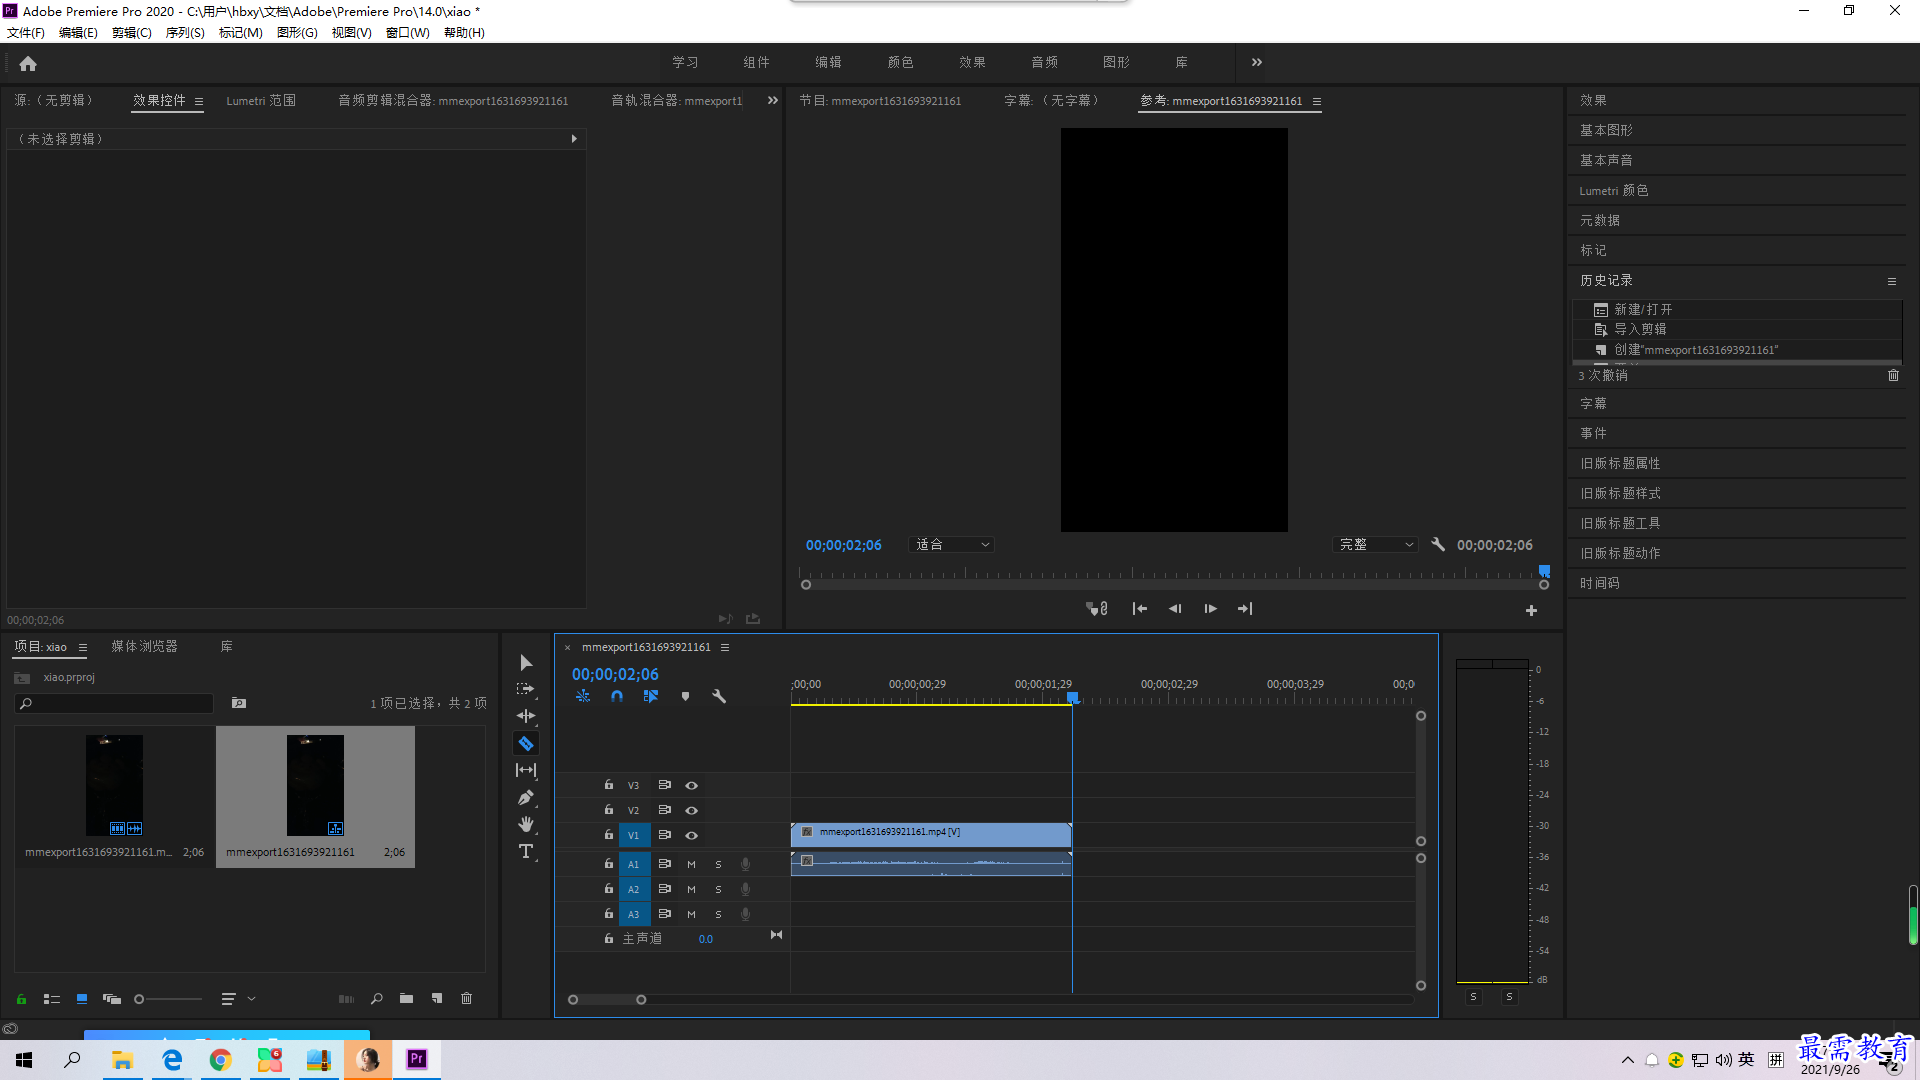The width and height of the screenshot is (1920, 1080).
Task: Add marker in timeline header
Action: coord(685,696)
